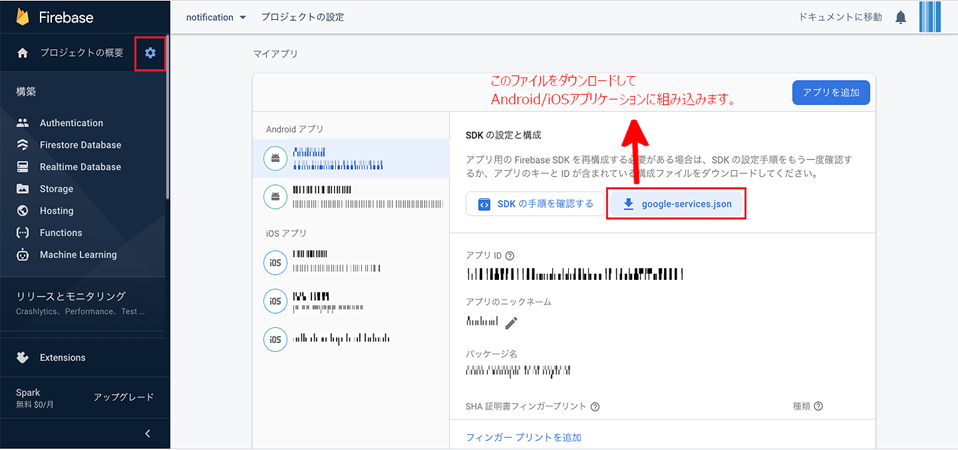This screenshot has width=958, height=450.
Task: Click the 構築 section heading
Action: (x=26, y=92)
